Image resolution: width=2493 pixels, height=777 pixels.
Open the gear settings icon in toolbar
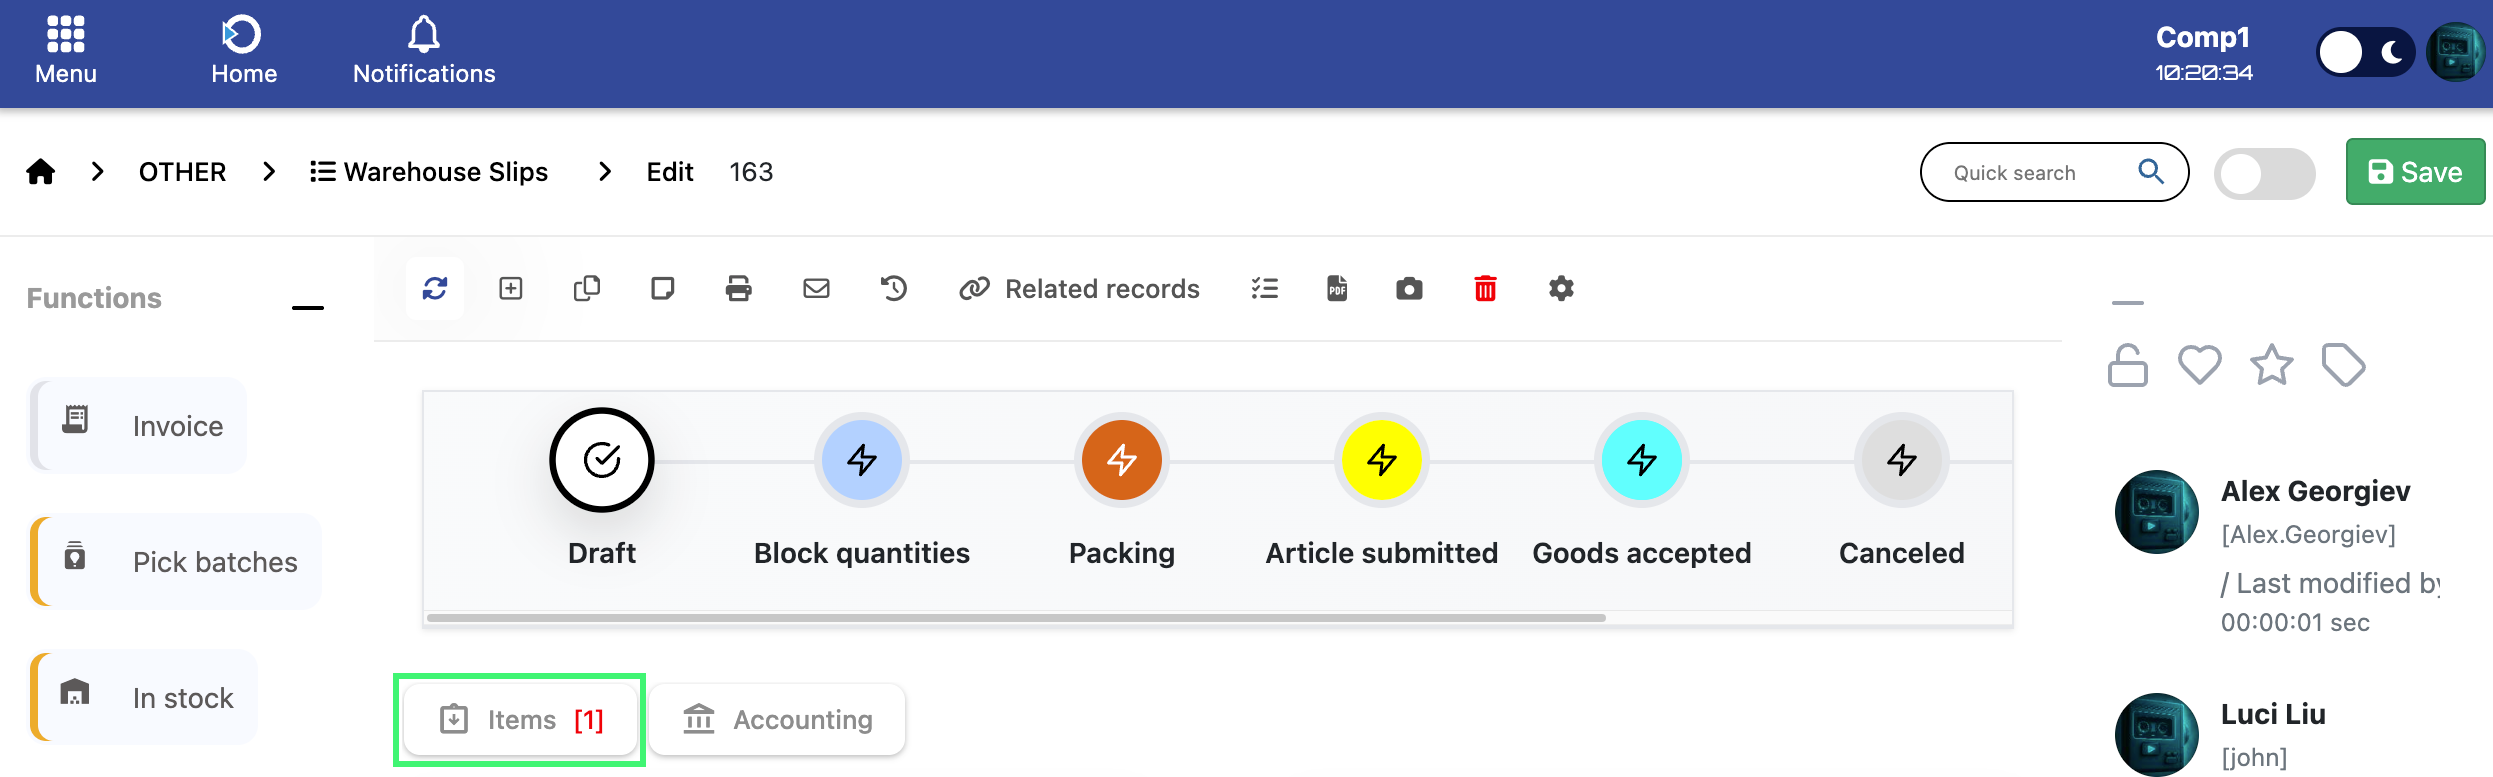click(1561, 289)
